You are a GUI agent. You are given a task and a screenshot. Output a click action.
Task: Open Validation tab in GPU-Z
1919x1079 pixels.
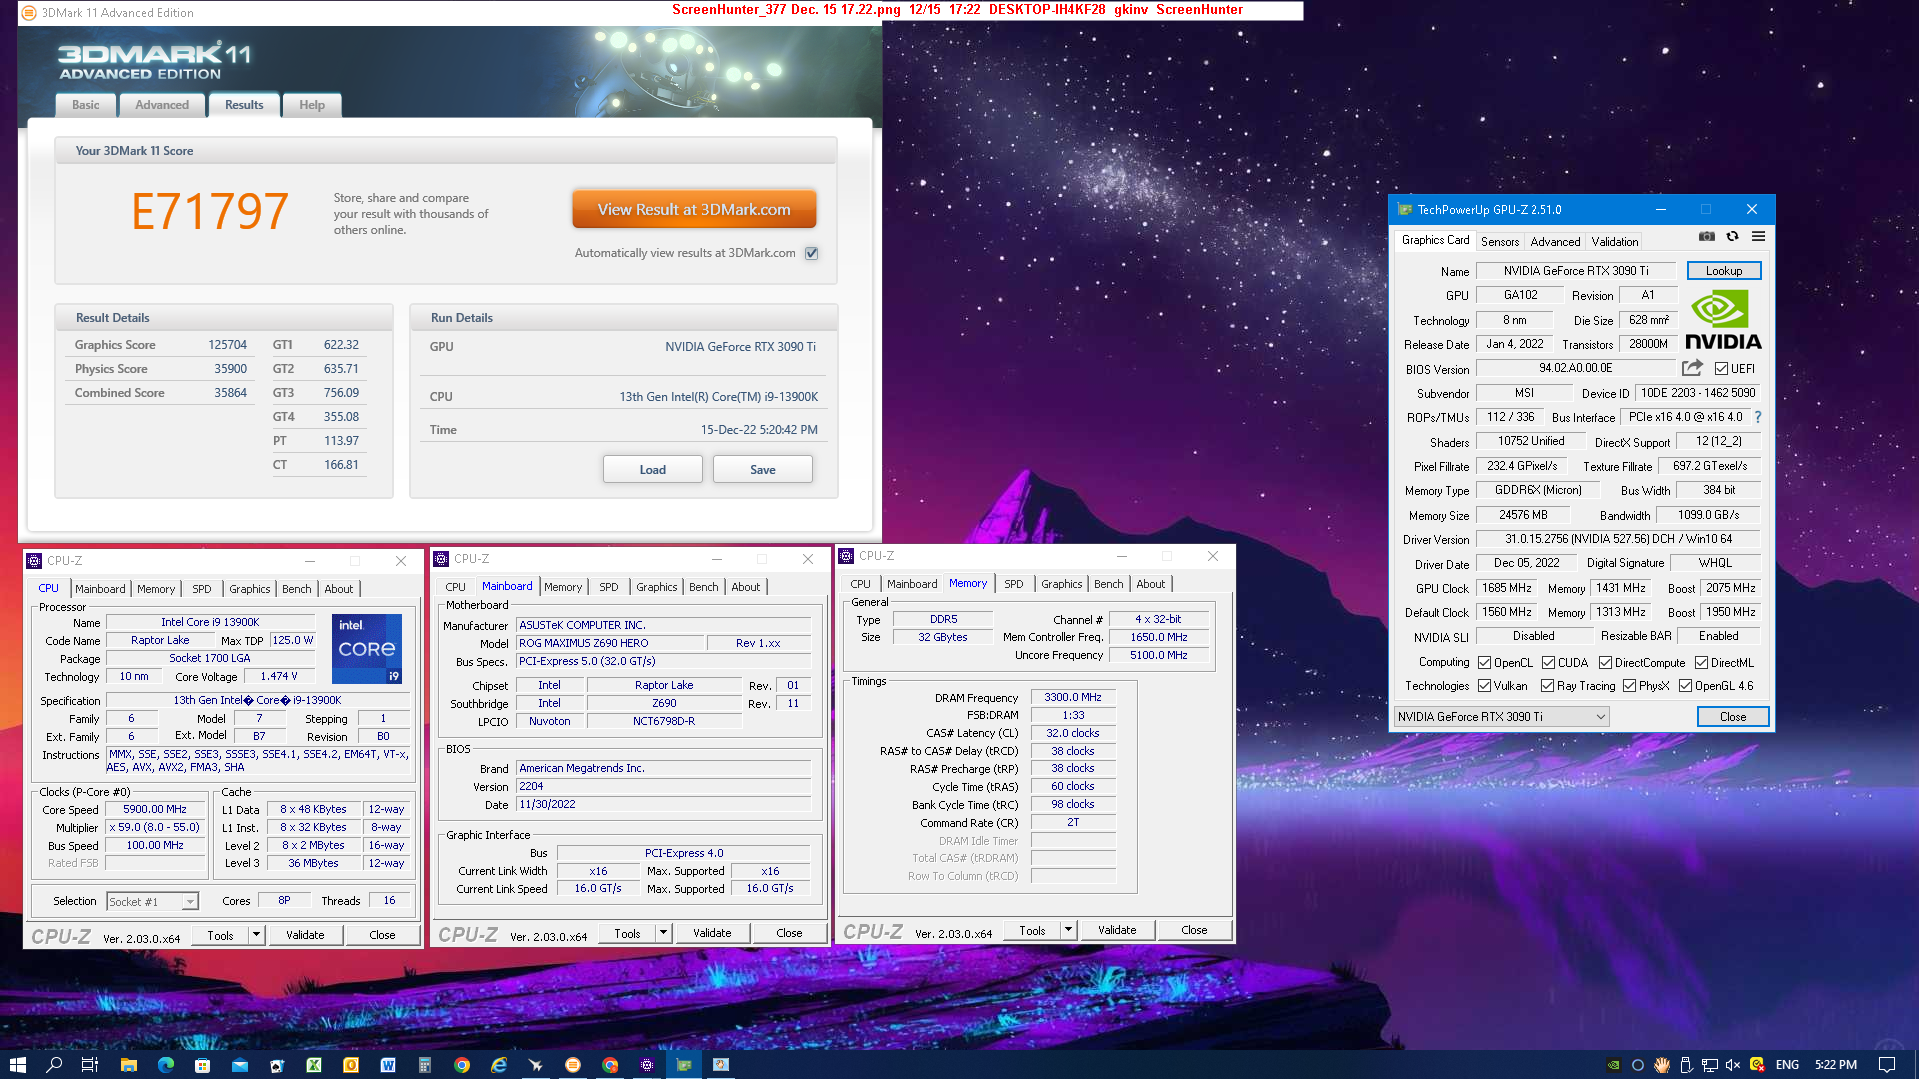(x=1615, y=241)
